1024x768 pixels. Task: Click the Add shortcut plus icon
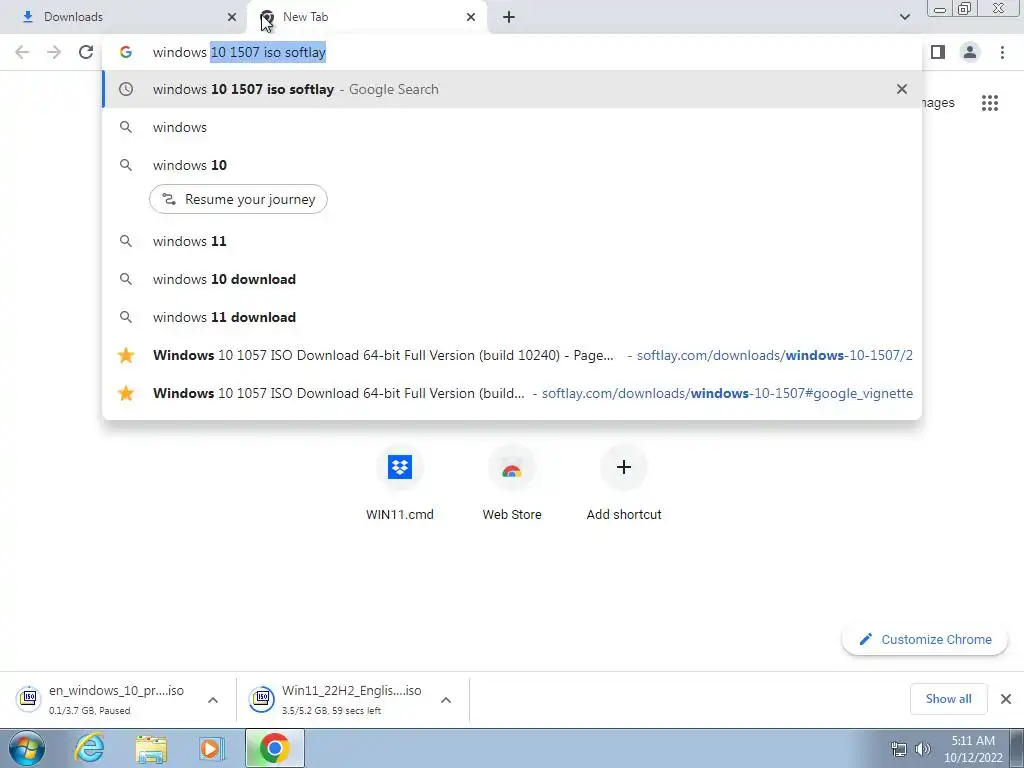click(x=624, y=468)
